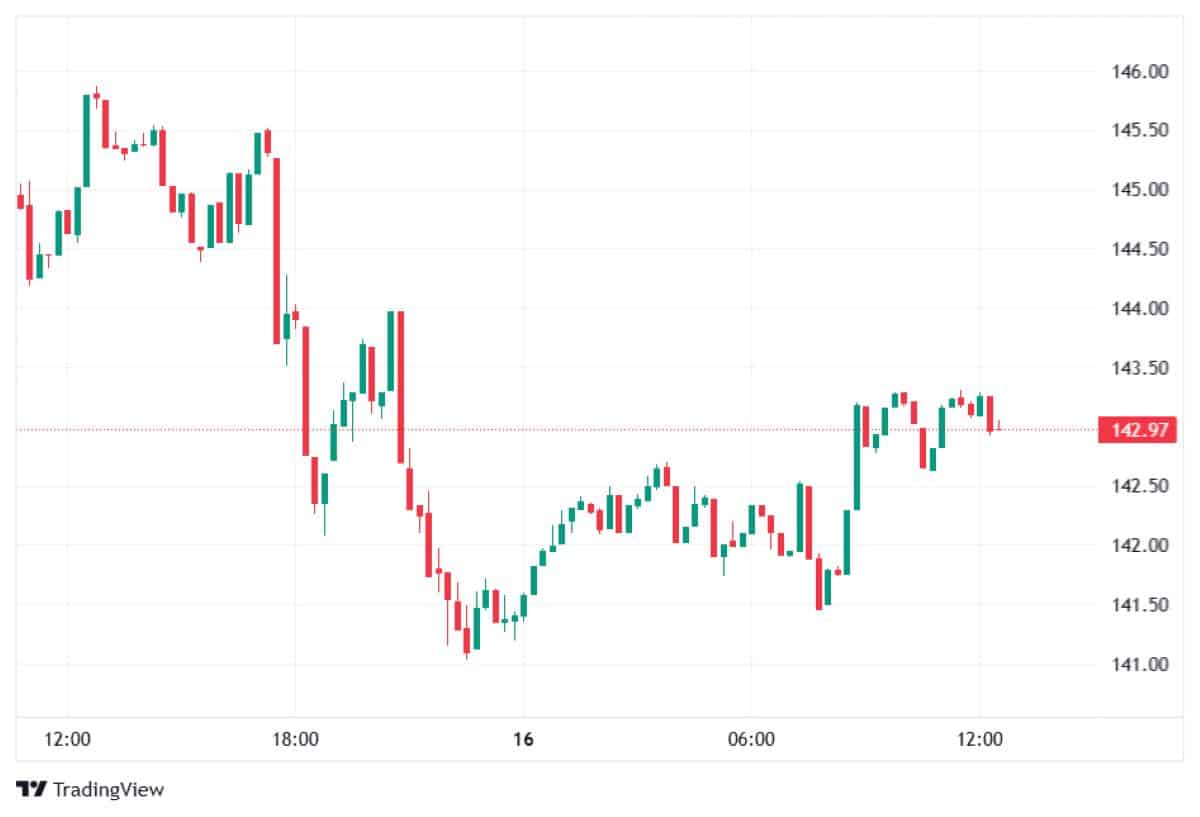1200x817 pixels.
Task: Select the bold 16 date marker
Action: [x=523, y=740]
